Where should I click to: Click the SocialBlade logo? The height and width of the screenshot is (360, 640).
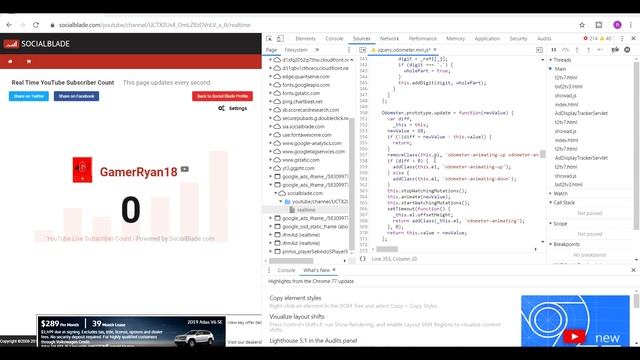coord(37,44)
